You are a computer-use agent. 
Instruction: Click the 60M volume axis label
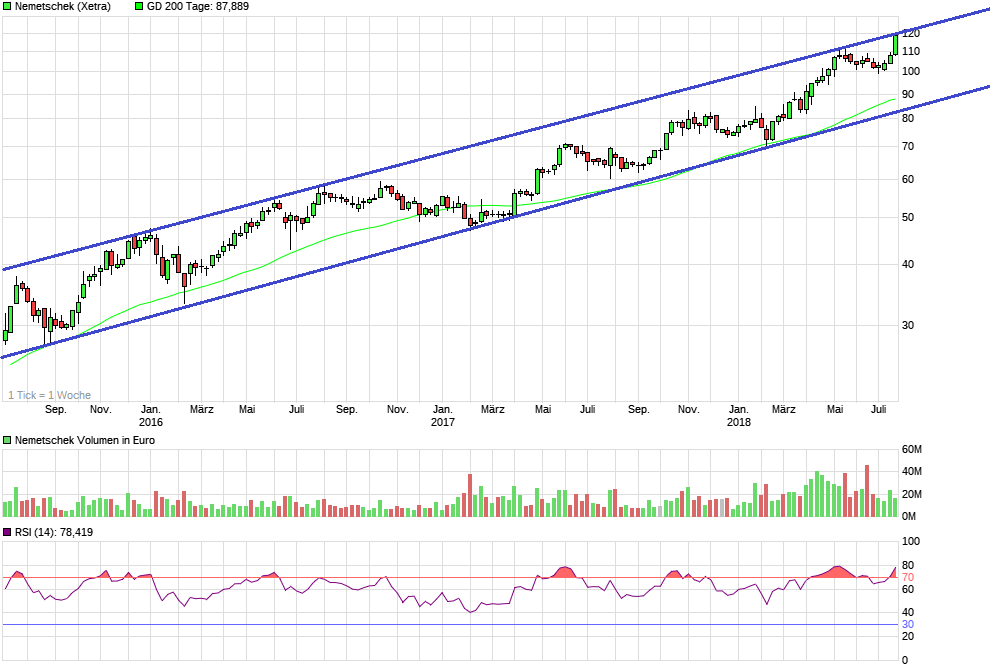[911, 449]
